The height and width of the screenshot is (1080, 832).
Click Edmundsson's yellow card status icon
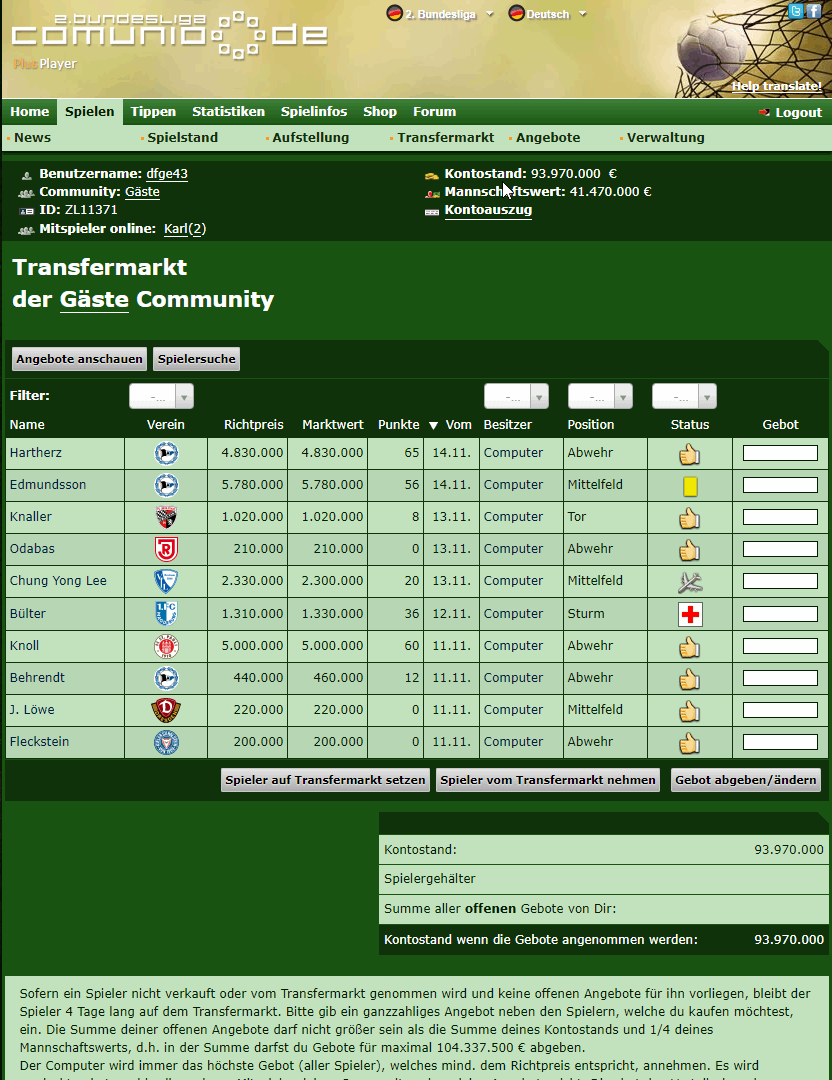pyautogui.click(x=690, y=486)
